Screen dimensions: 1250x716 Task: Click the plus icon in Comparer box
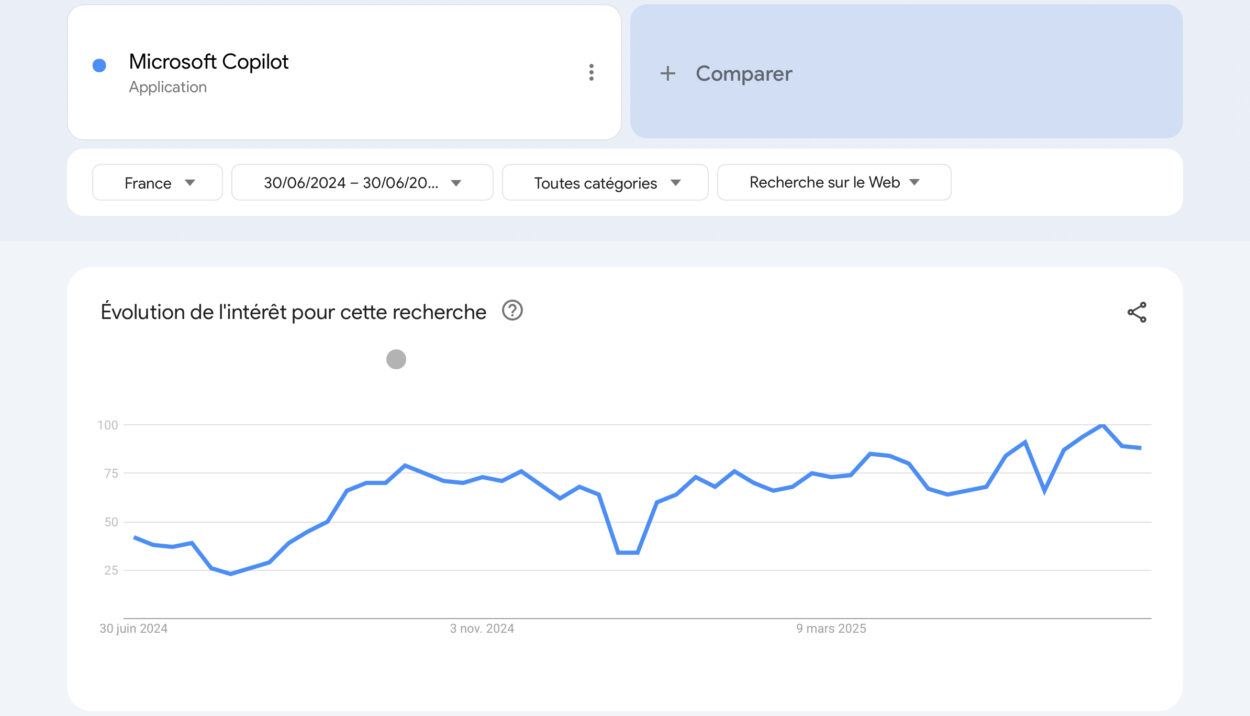(668, 73)
